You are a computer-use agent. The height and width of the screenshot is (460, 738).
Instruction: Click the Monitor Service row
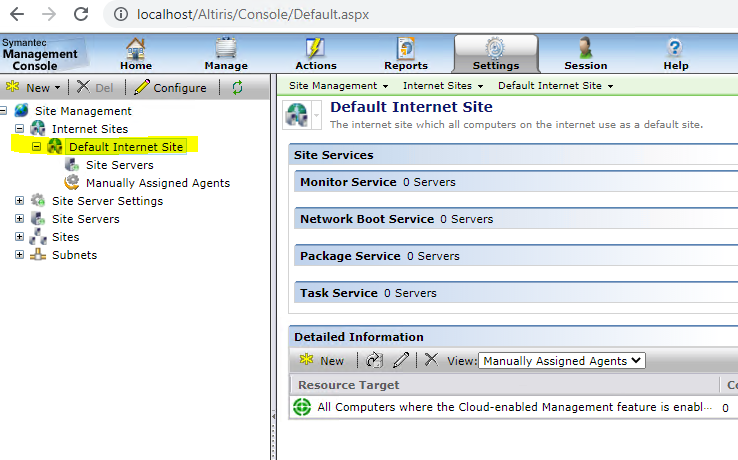(x=516, y=182)
